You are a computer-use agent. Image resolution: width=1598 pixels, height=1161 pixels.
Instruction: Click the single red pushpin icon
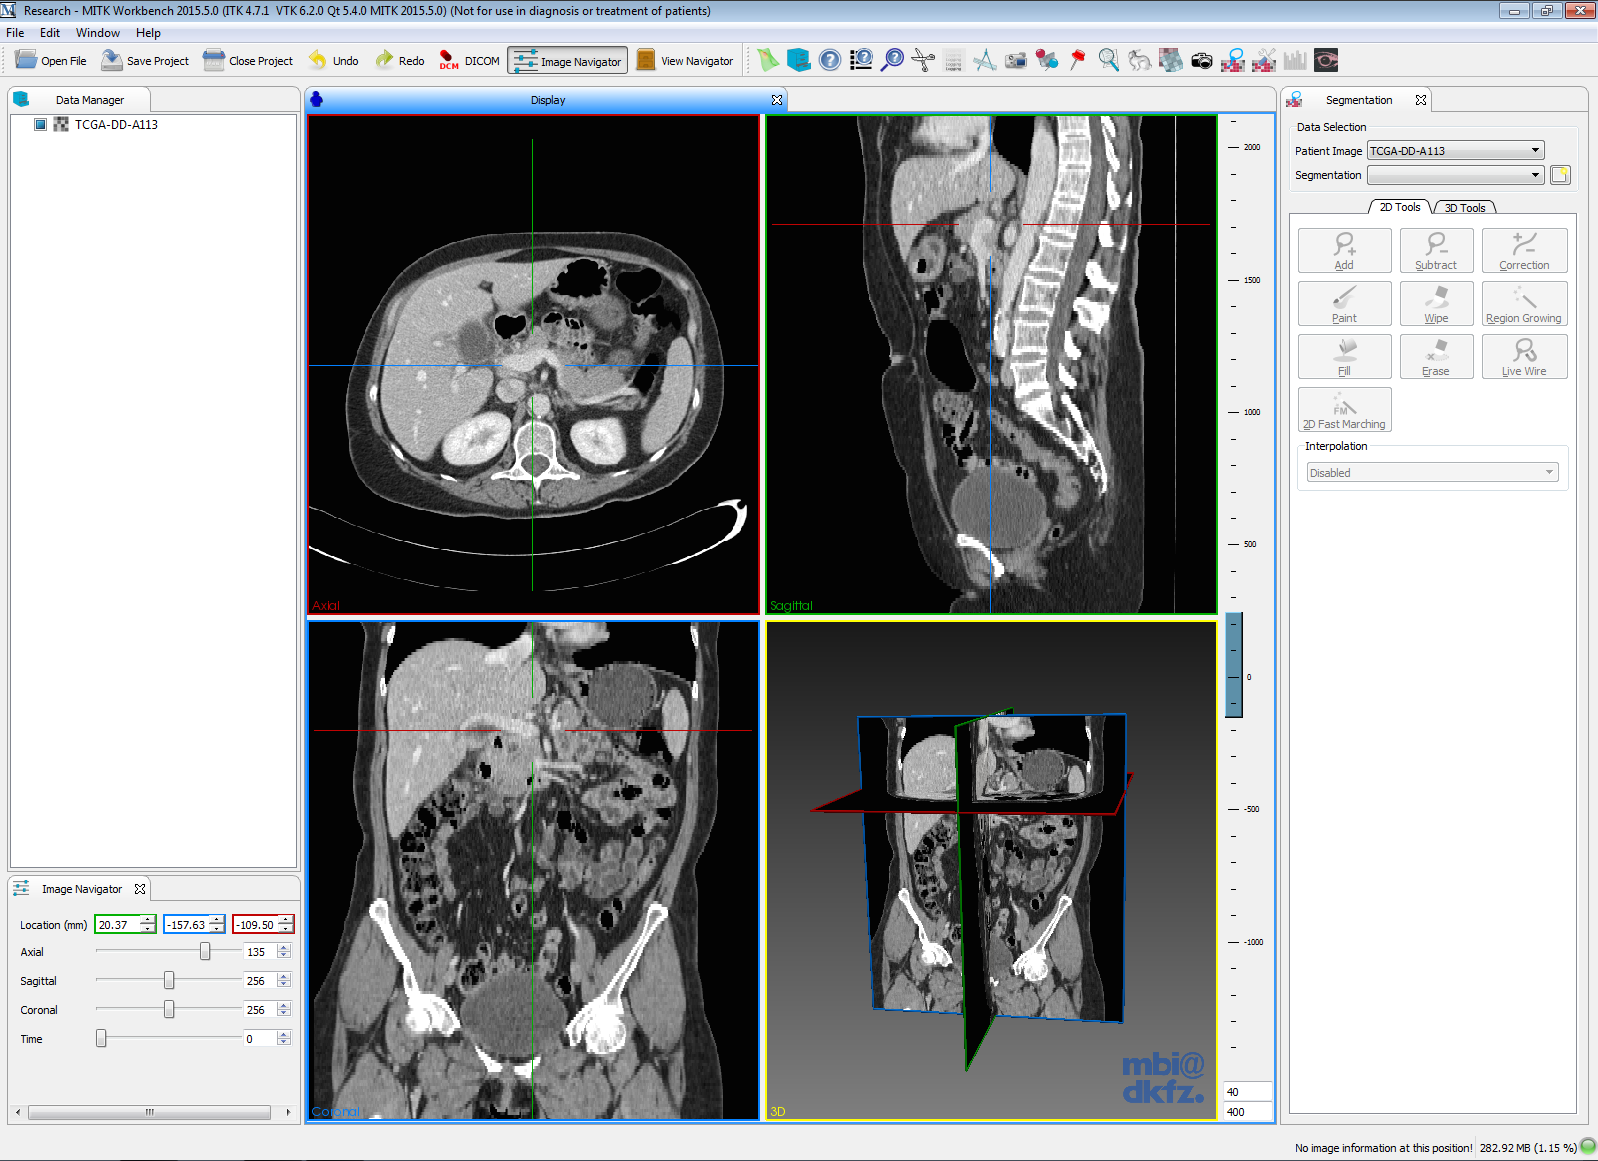[1077, 60]
